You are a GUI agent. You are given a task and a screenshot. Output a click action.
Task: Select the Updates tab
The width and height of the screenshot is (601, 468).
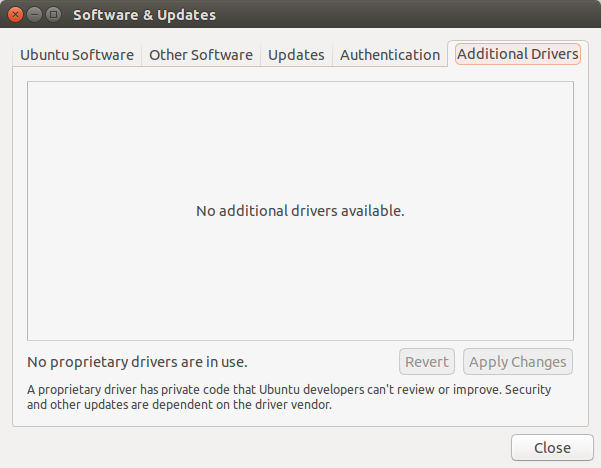296,55
